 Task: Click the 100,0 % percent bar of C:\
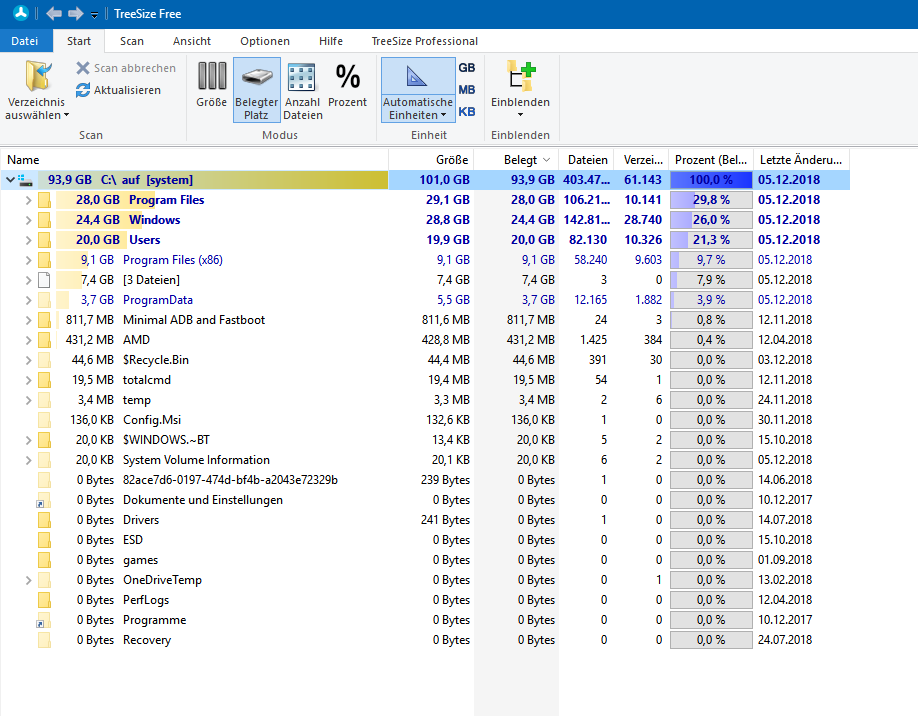click(x=710, y=180)
